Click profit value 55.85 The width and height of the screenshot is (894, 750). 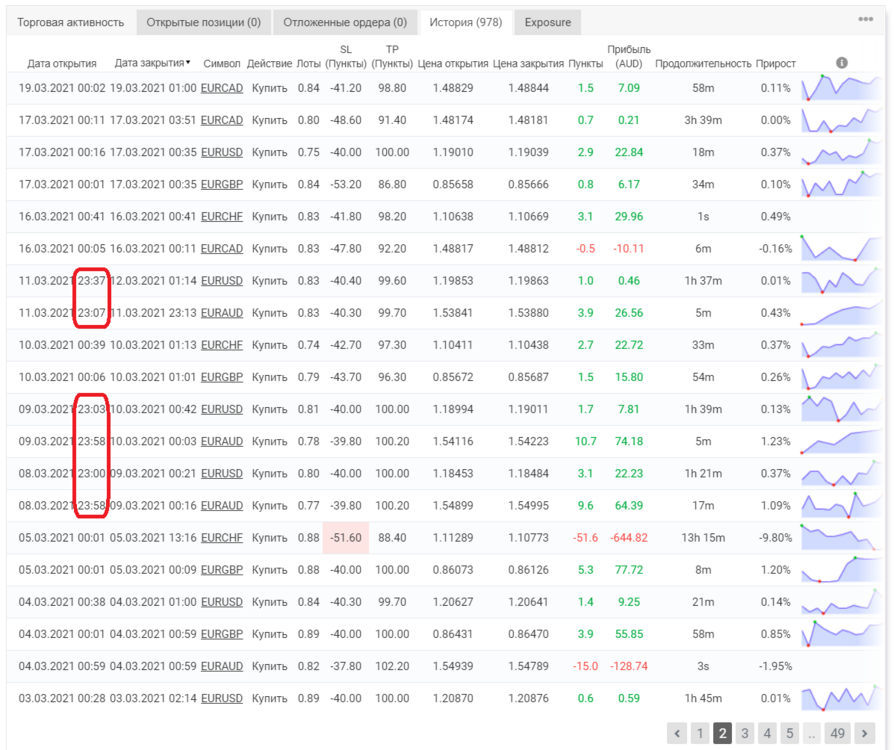(x=629, y=634)
